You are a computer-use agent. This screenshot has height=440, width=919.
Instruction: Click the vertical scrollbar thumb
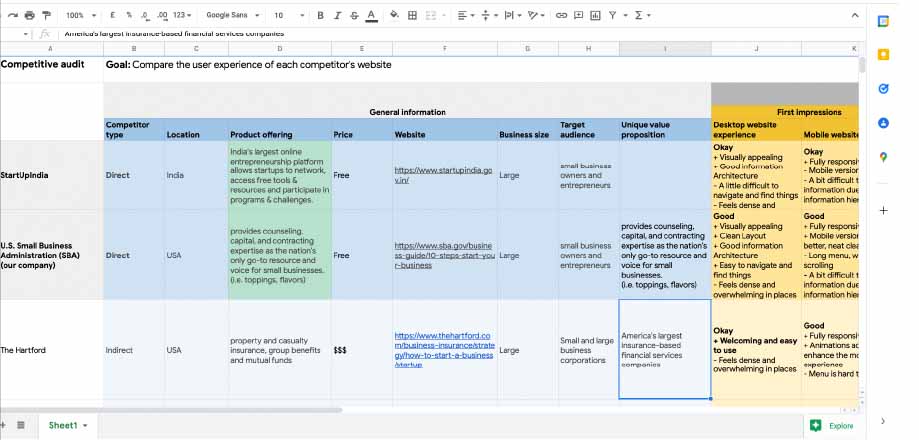pyautogui.click(x=862, y=64)
